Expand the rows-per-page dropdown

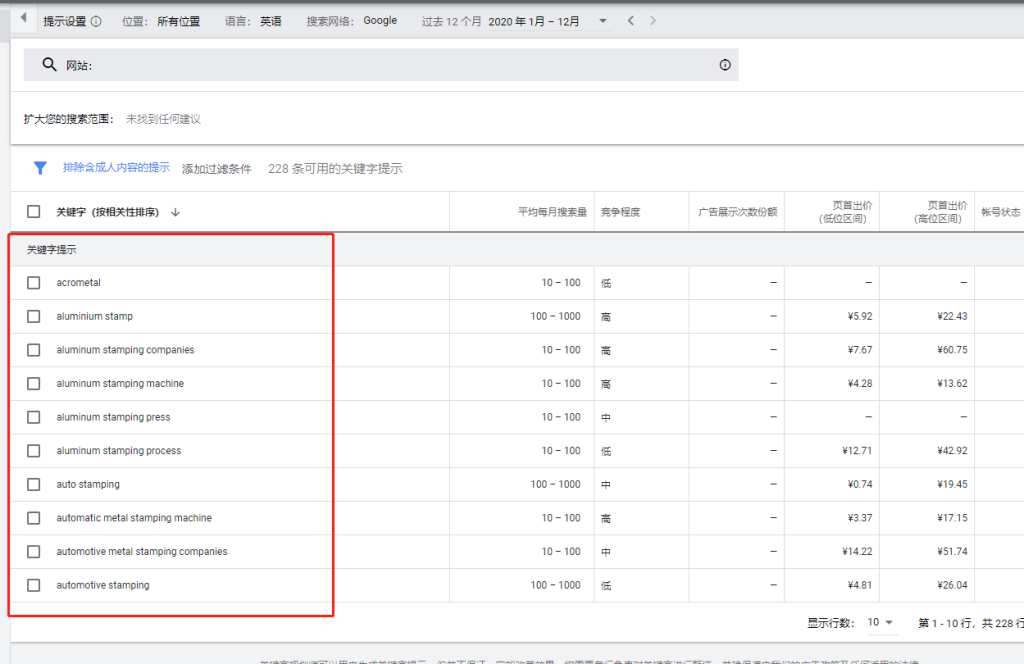[880, 623]
